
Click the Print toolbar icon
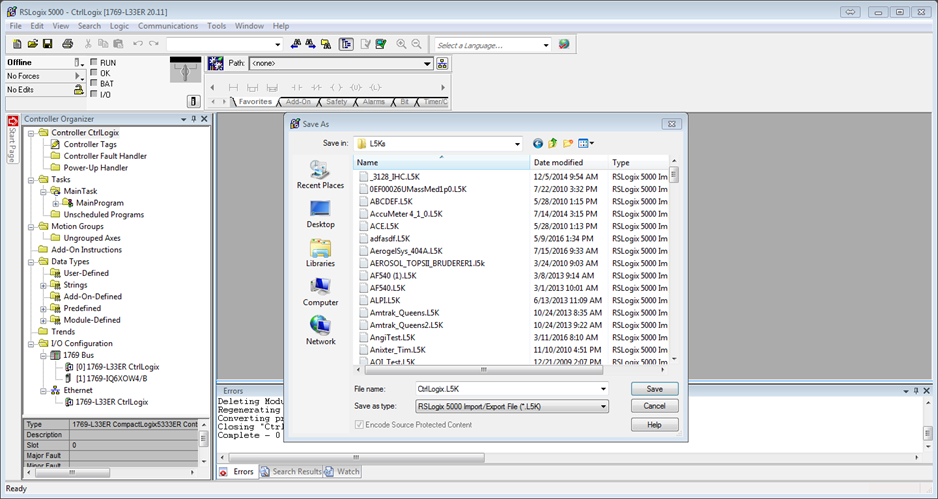pyautogui.click(x=68, y=44)
